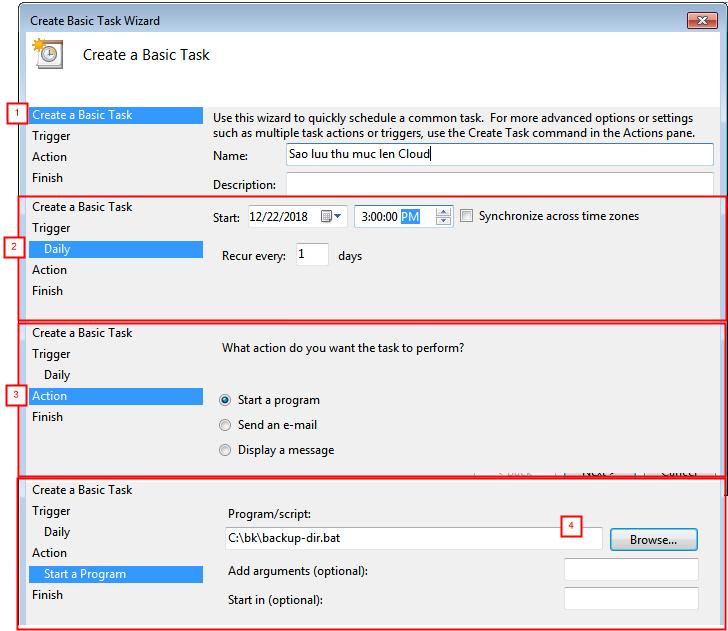Close the Create Basic Task Wizard window

702,20
